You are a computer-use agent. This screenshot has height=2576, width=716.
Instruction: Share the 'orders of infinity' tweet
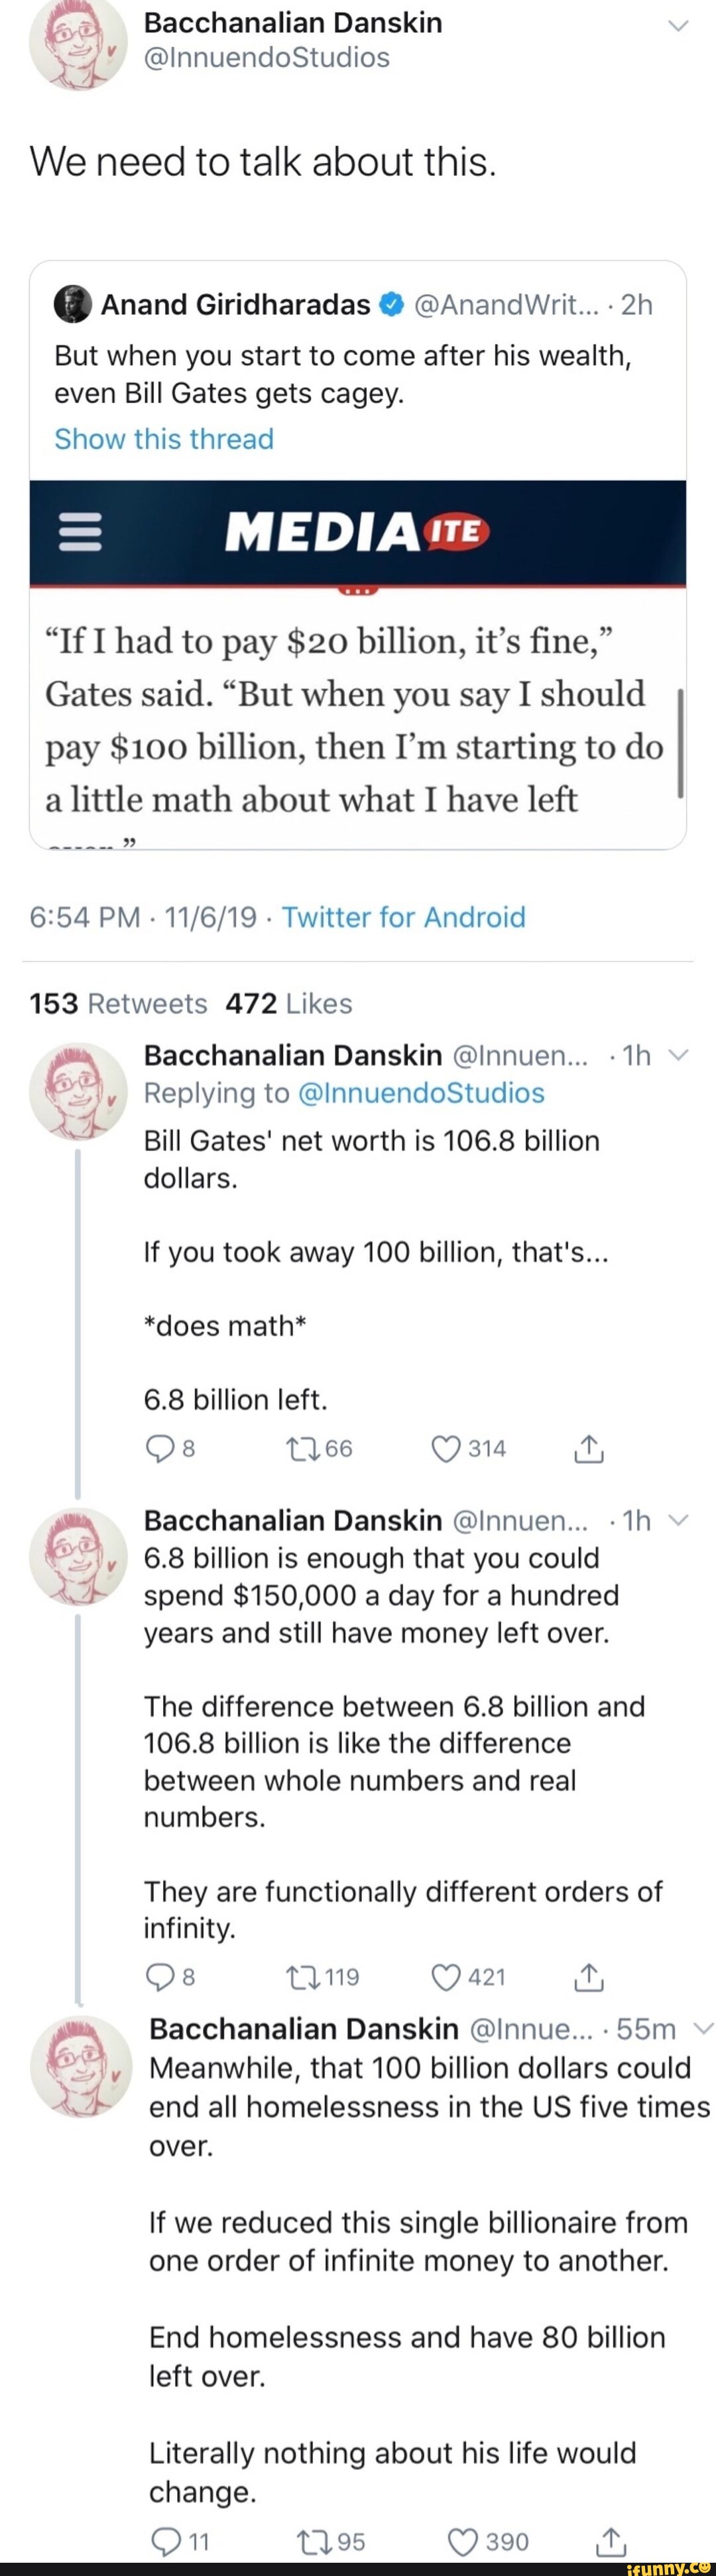click(589, 1976)
